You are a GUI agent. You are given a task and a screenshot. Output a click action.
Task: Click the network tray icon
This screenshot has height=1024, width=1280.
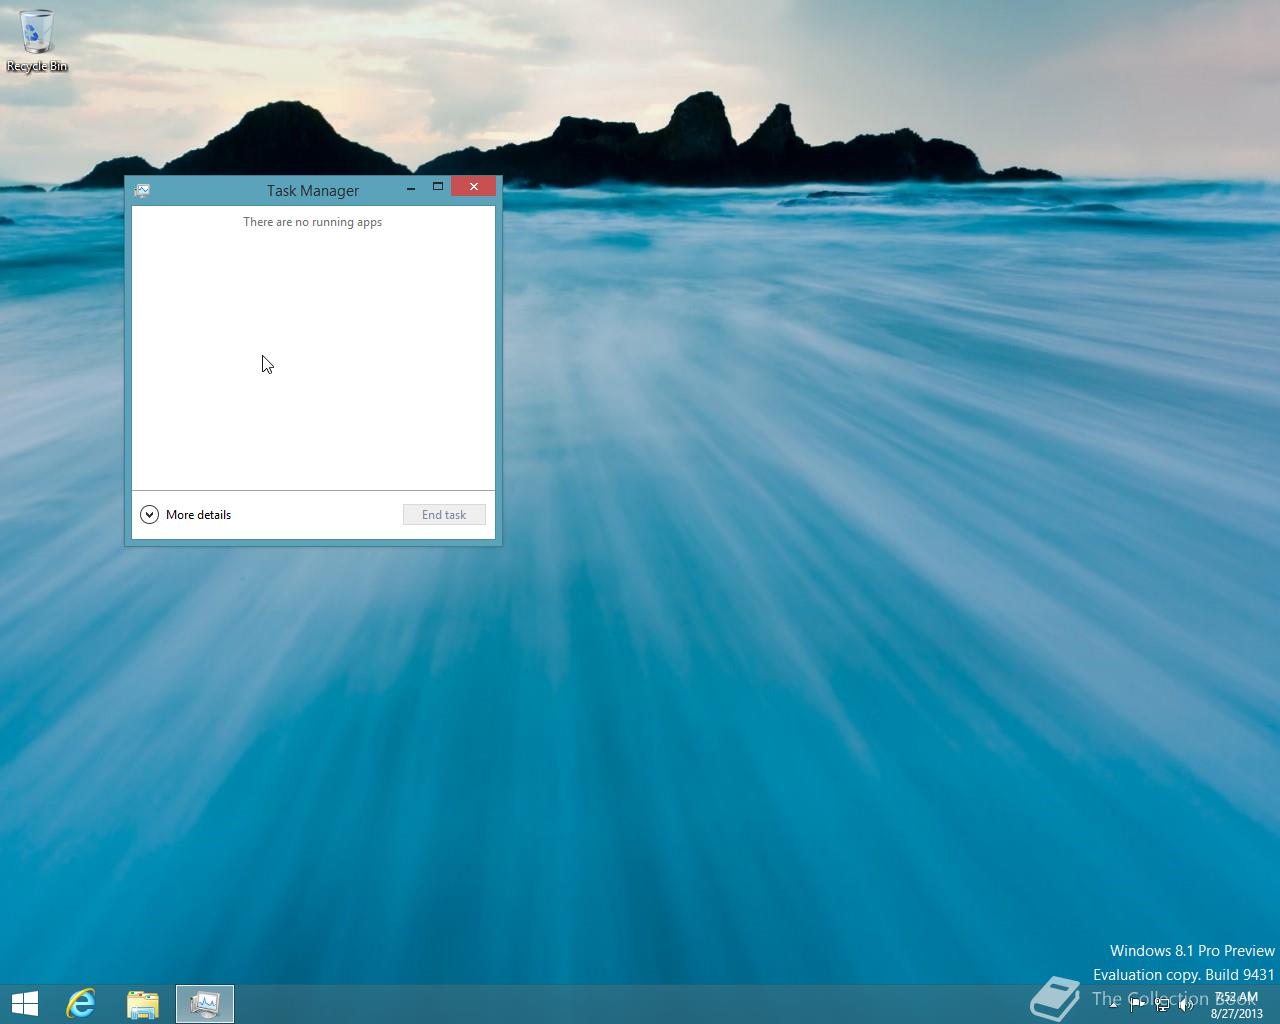click(x=1162, y=1005)
